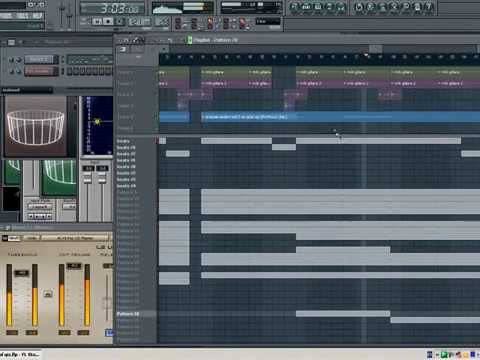Click the question mark help icon
The height and width of the screenshot is (360, 480).
[x=429, y=7]
